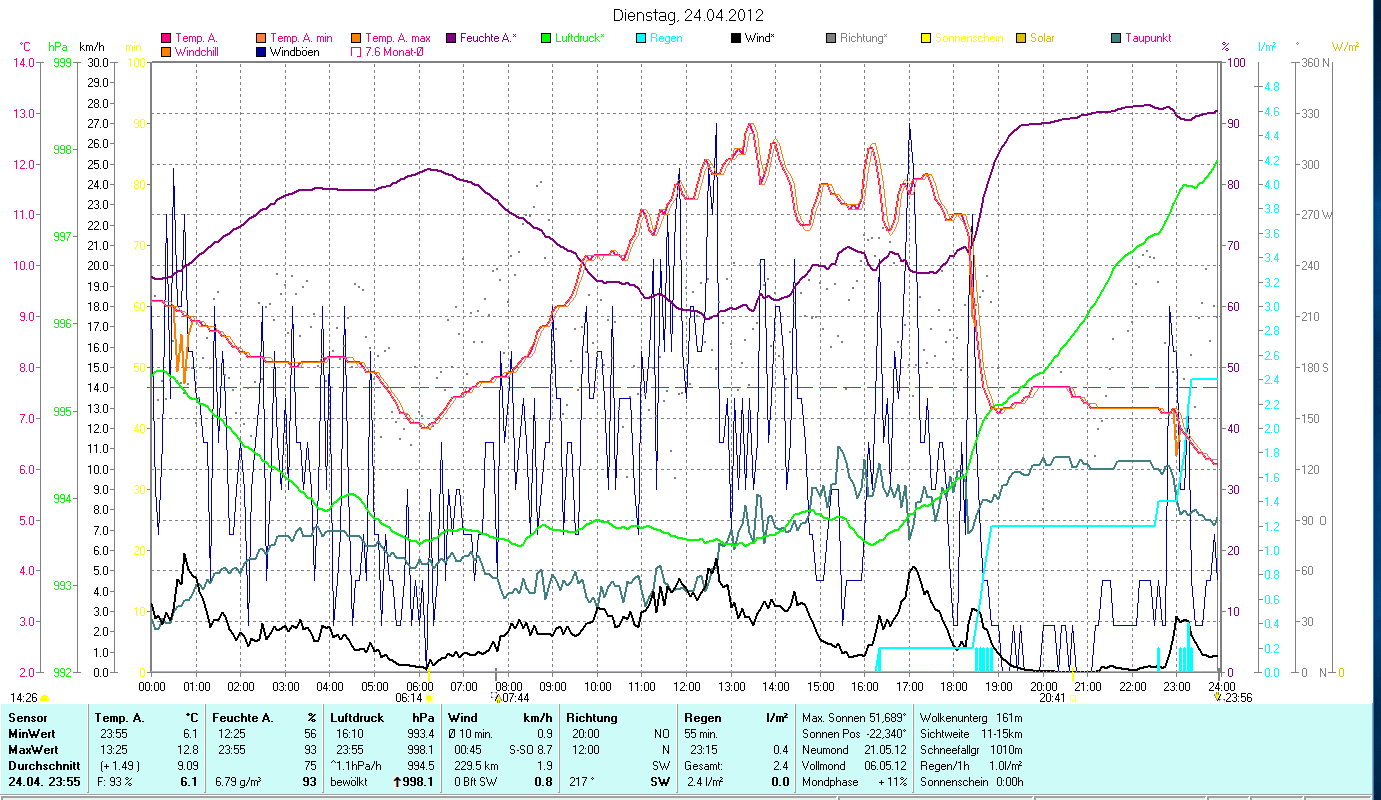1381x800 pixels.
Task: Click the cyan Regen legend swatch
Action: point(640,38)
